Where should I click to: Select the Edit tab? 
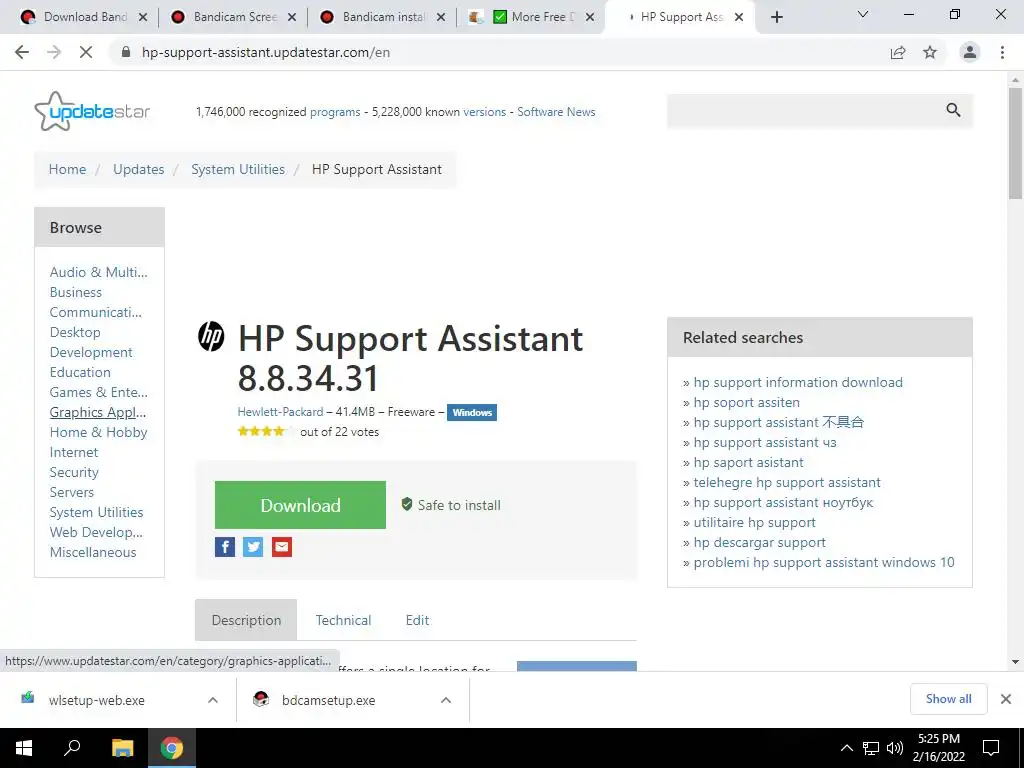[x=417, y=620]
